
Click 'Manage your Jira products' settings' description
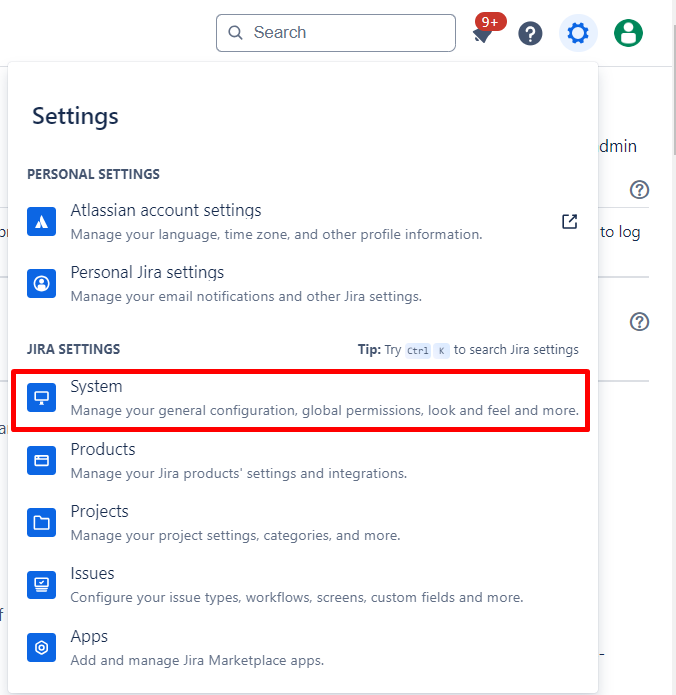[x=238, y=473]
